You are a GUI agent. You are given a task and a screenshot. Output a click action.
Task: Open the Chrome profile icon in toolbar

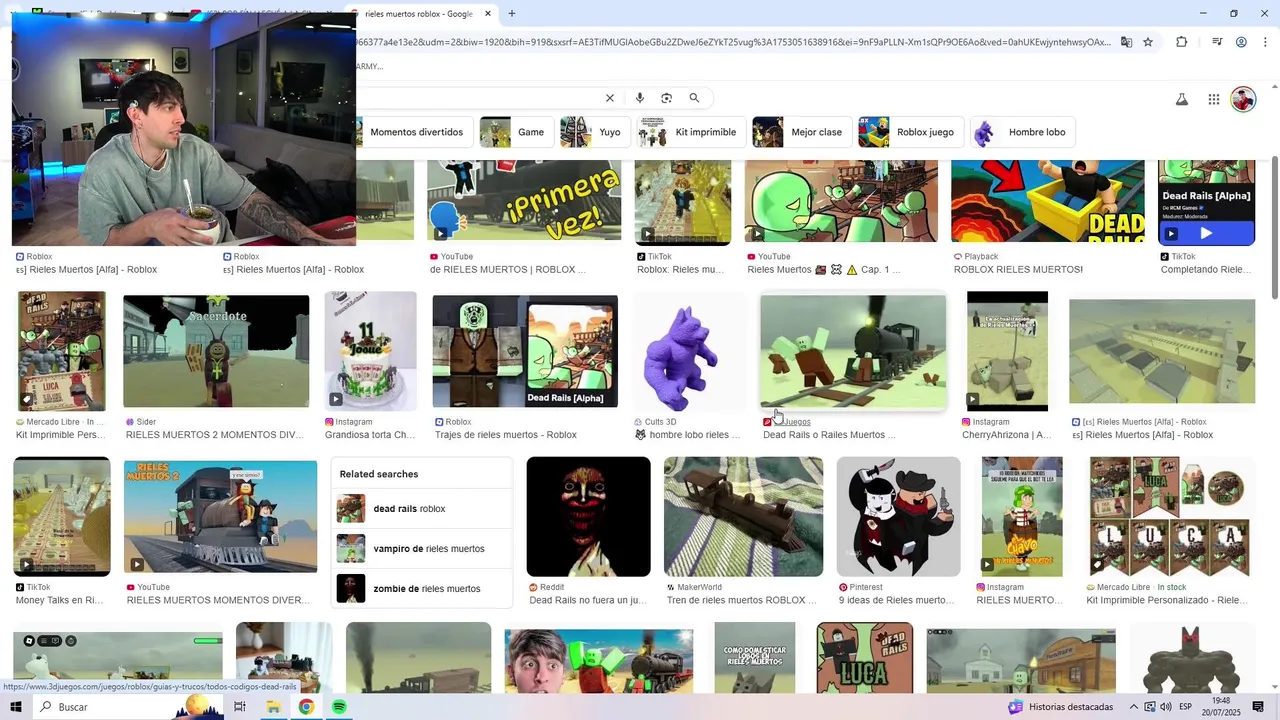1241,42
